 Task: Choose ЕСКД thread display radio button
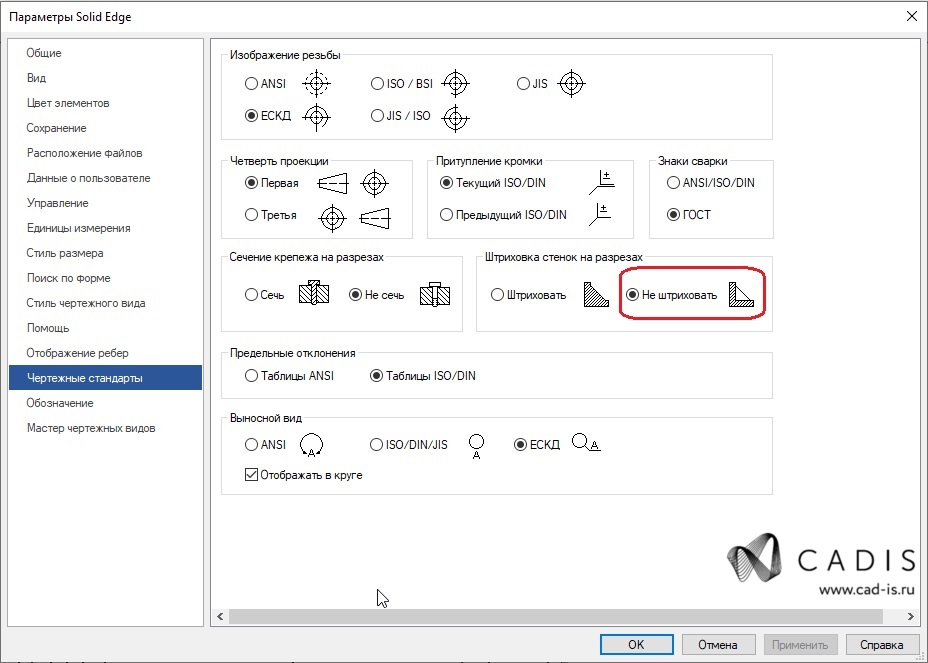point(251,115)
